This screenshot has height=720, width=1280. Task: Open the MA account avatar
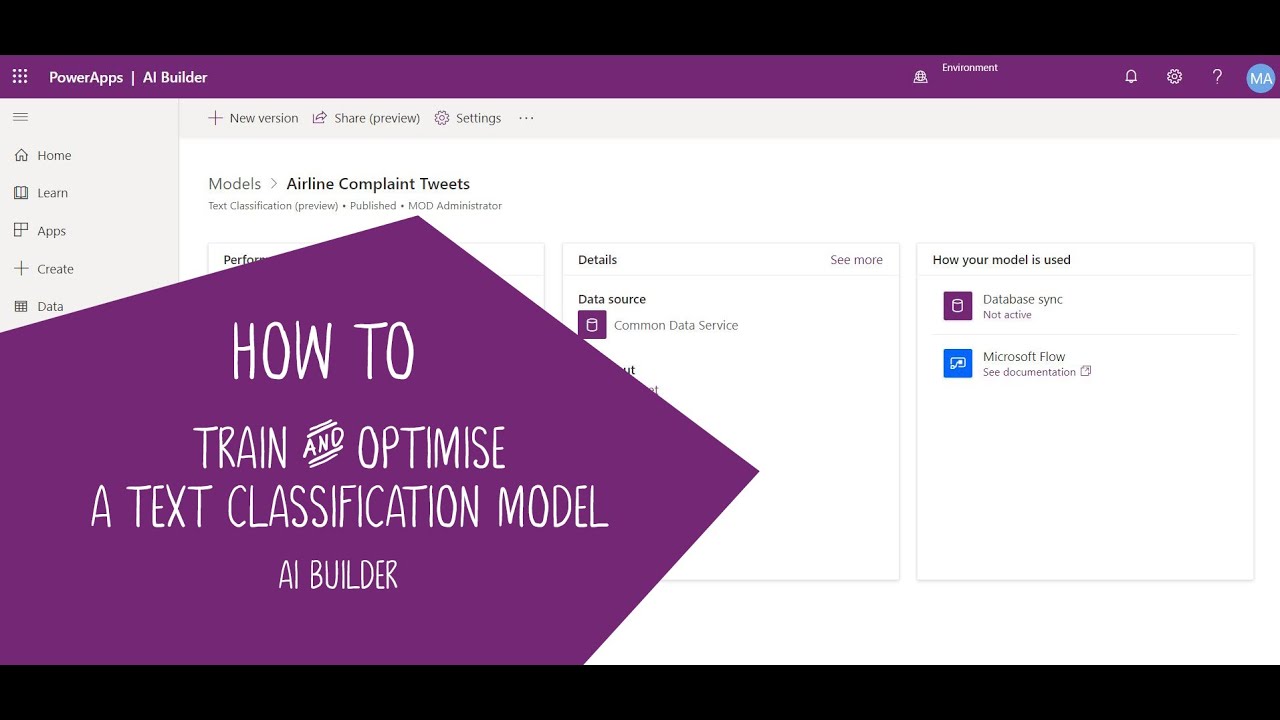tap(1261, 78)
